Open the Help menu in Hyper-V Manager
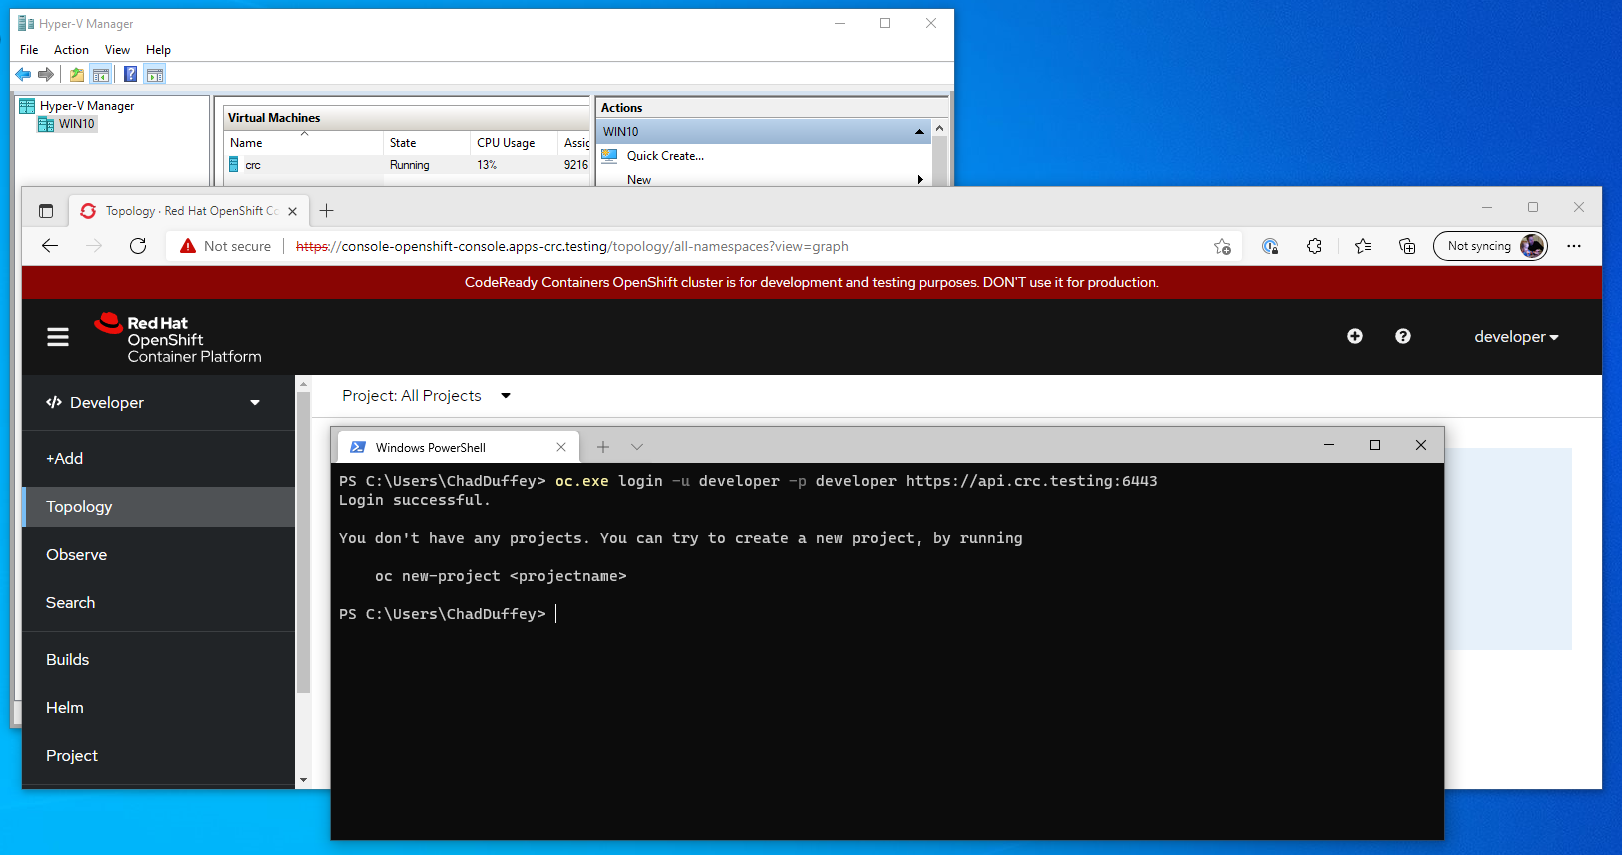 pyautogui.click(x=158, y=50)
